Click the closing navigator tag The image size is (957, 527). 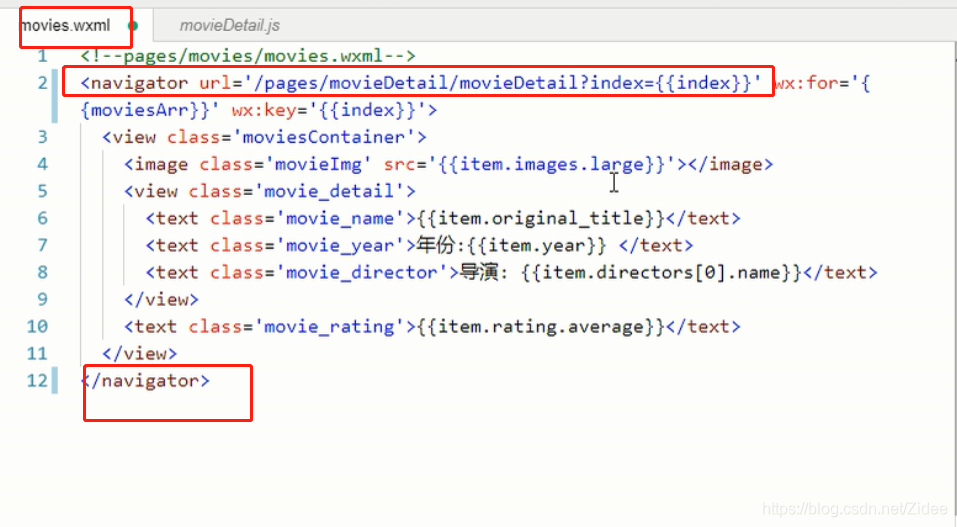pos(145,380)
